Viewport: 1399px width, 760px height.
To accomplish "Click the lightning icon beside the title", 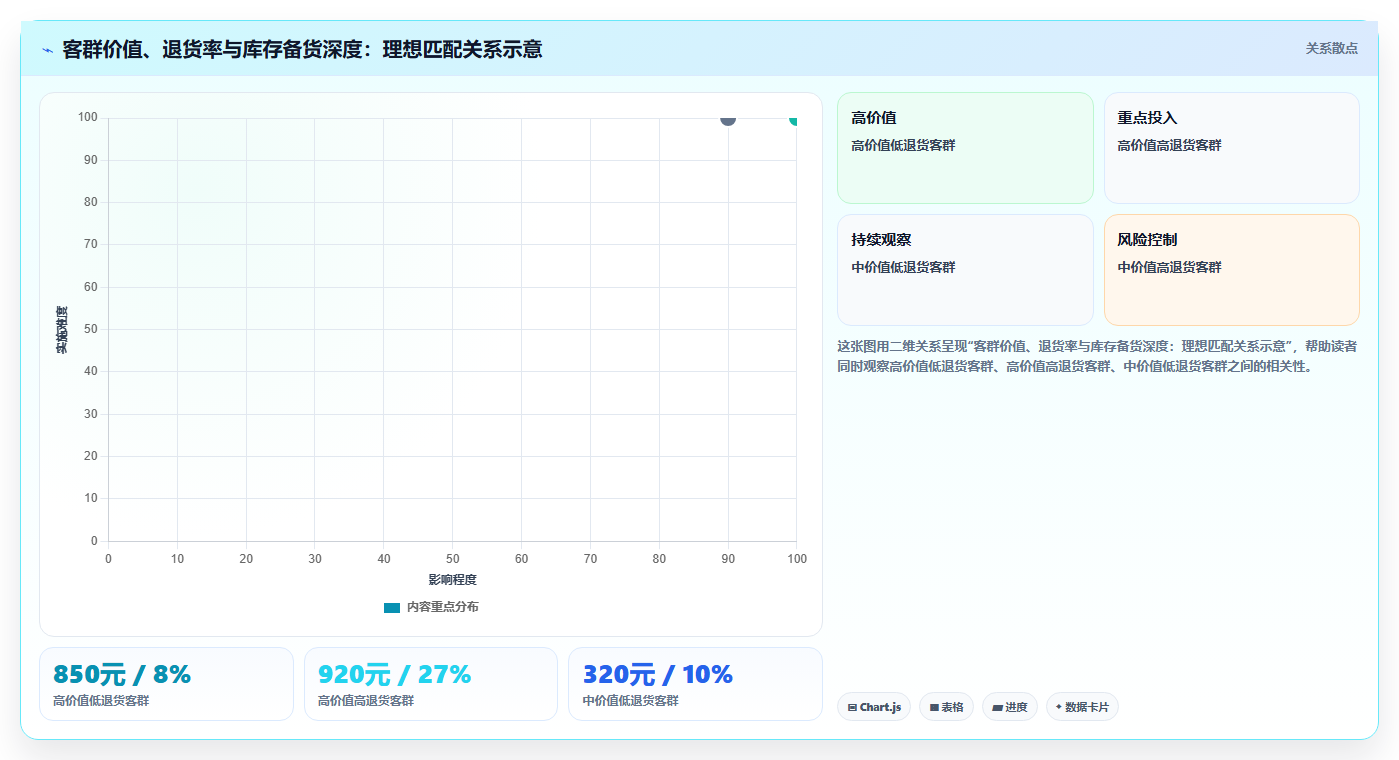I will click(x=47, y=50).
